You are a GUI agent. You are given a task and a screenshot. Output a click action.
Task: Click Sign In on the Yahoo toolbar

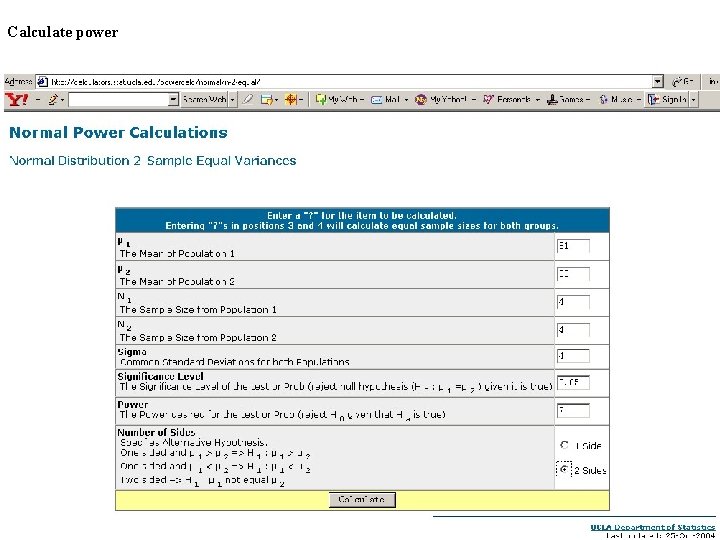point(667,99)
